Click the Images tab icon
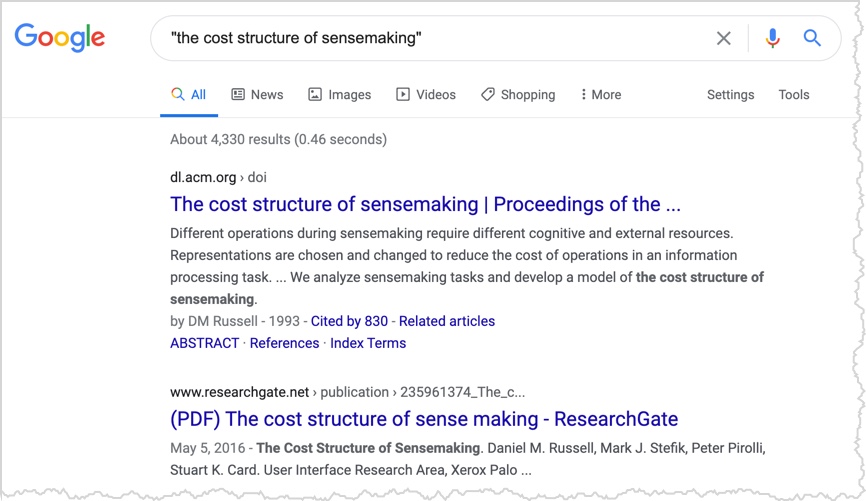Image resolution: width=866 pixels, height=501 pixels. pyautogui.click(x=315, y=94)
